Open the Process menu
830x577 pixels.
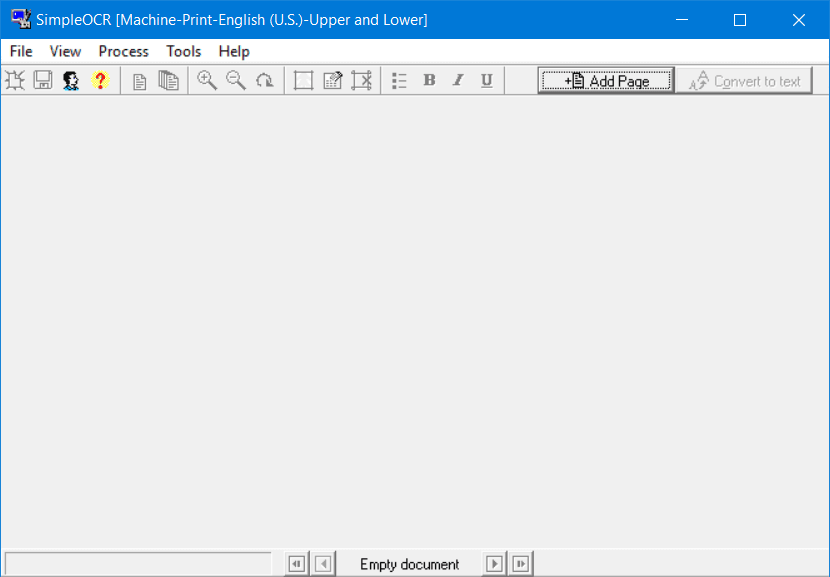tap(123, 51)
